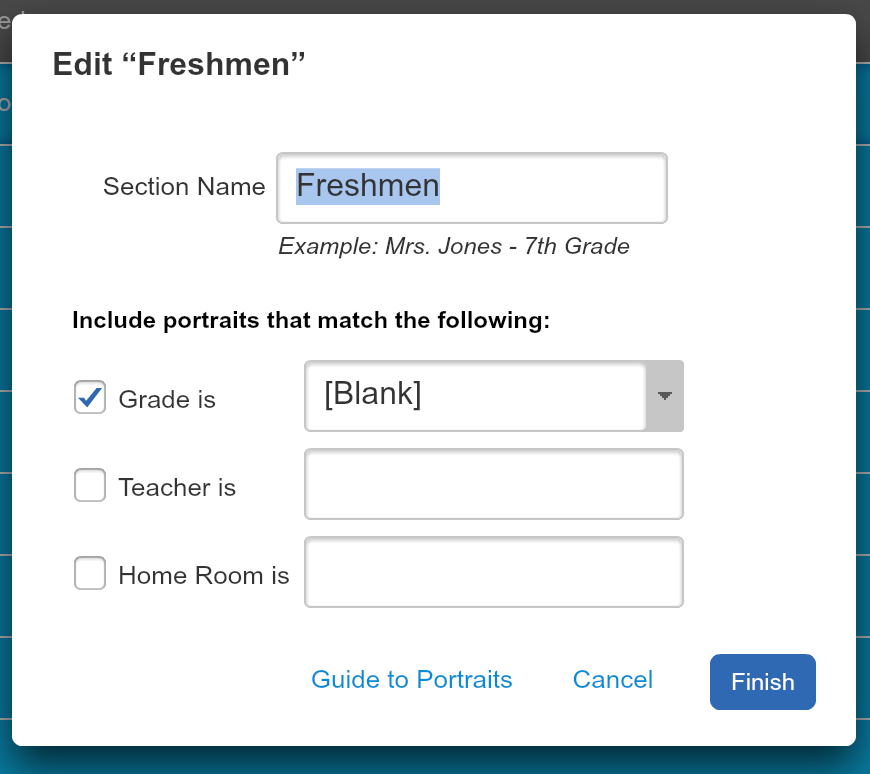870x774 pixels.
Task: Click the "Teacher is" label text
Action: coord(177,488)
